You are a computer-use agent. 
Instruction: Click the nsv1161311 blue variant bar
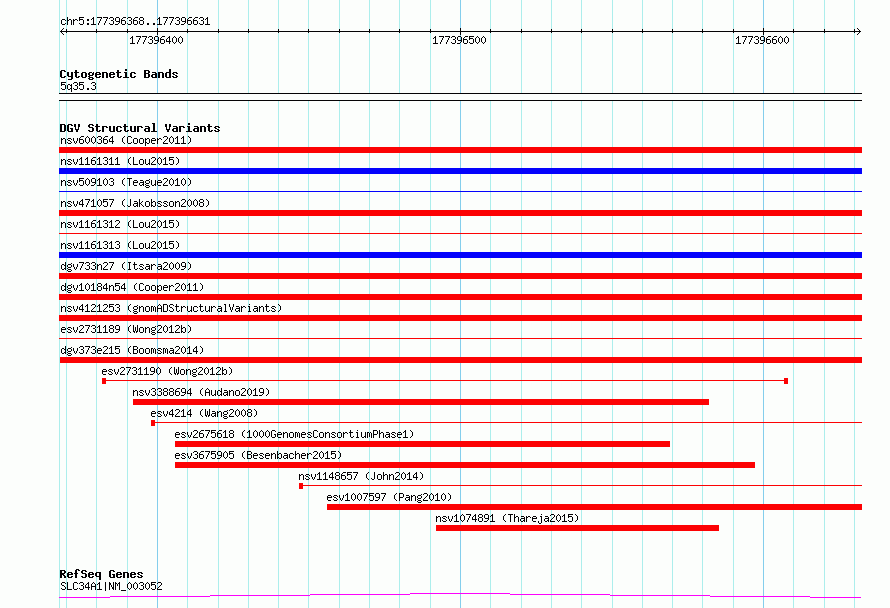(460, 171)
